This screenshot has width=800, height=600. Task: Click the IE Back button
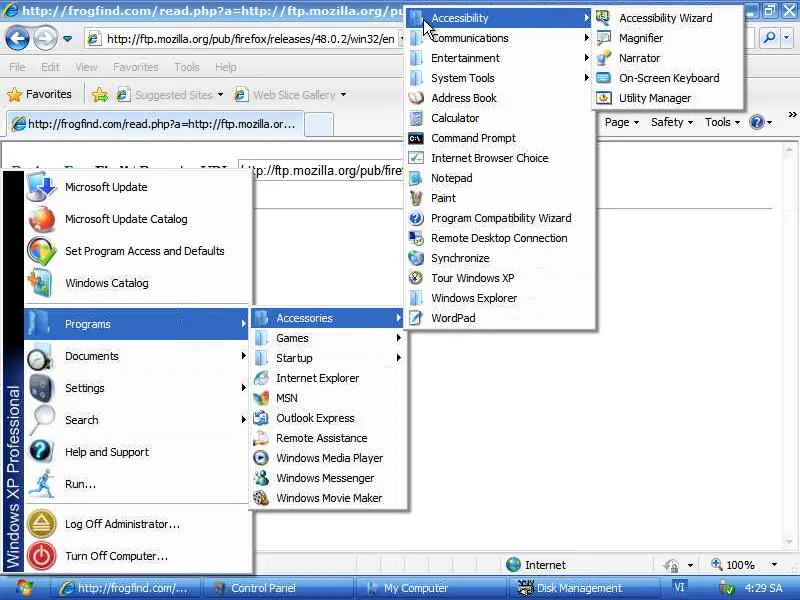pyautogui.click(x=17, y=38)
